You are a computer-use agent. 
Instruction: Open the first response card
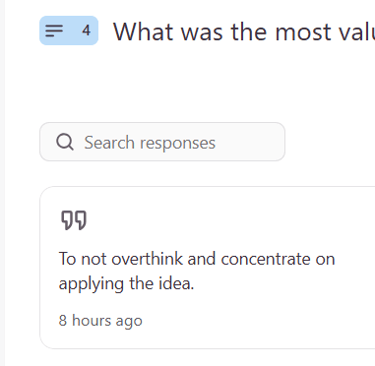point(207,268)
